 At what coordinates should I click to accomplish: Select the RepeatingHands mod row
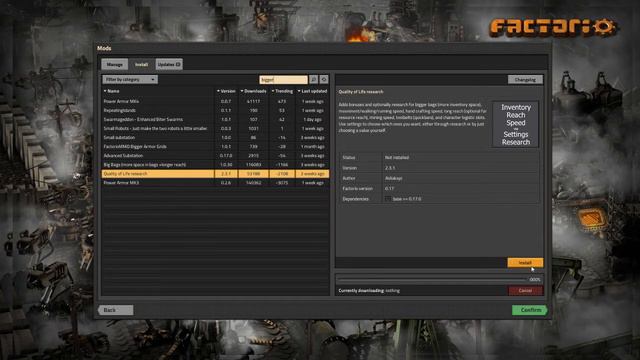tap(215, 110)
